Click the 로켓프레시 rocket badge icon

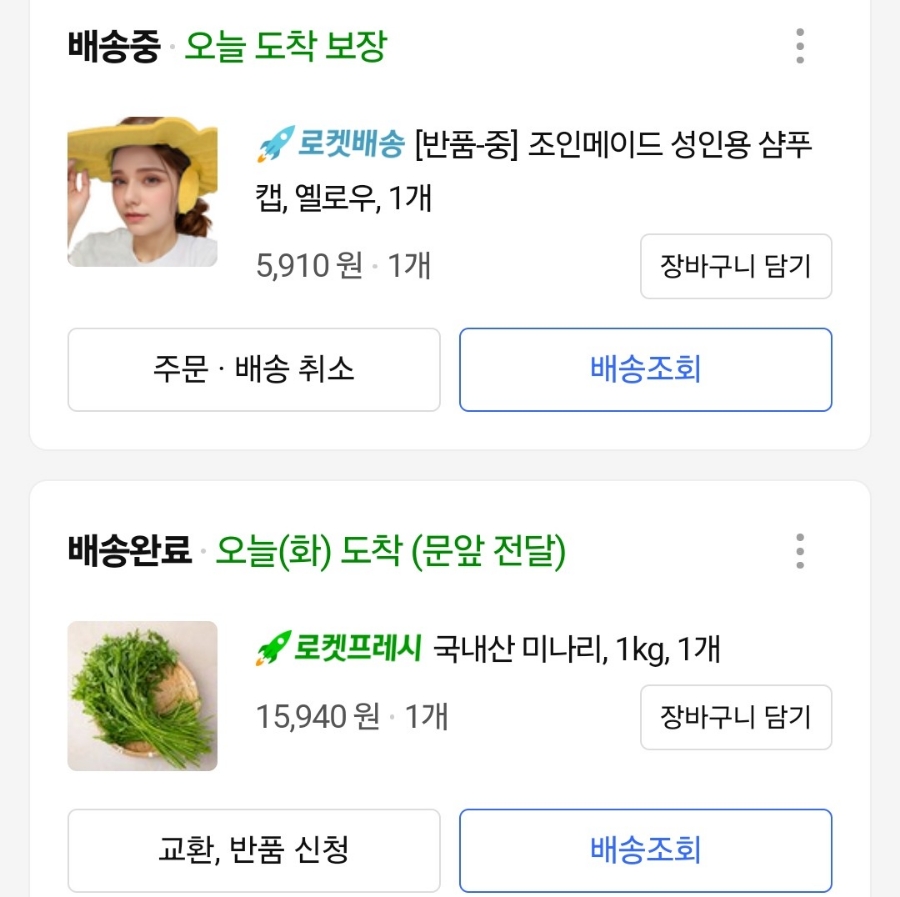coord(273,650)
